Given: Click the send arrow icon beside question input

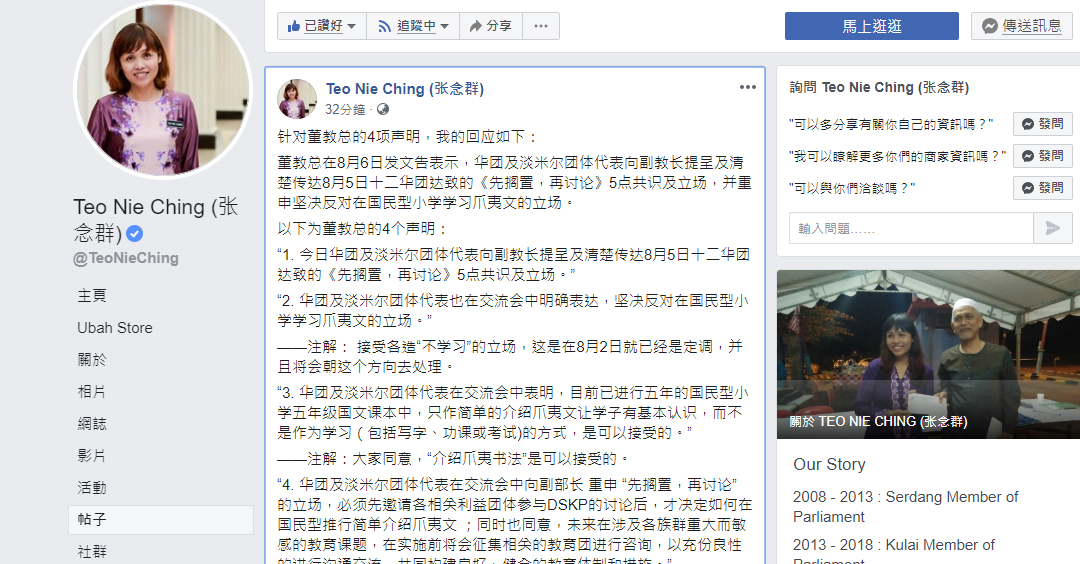Looking at the screenshot, I should [x=1052, y=228].
